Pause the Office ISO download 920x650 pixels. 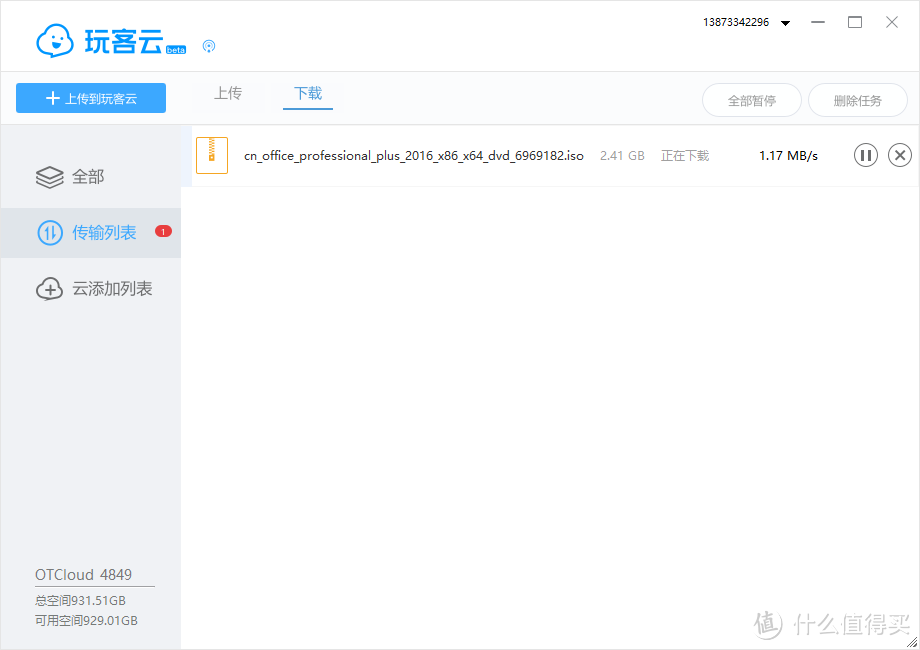(865, 155)
